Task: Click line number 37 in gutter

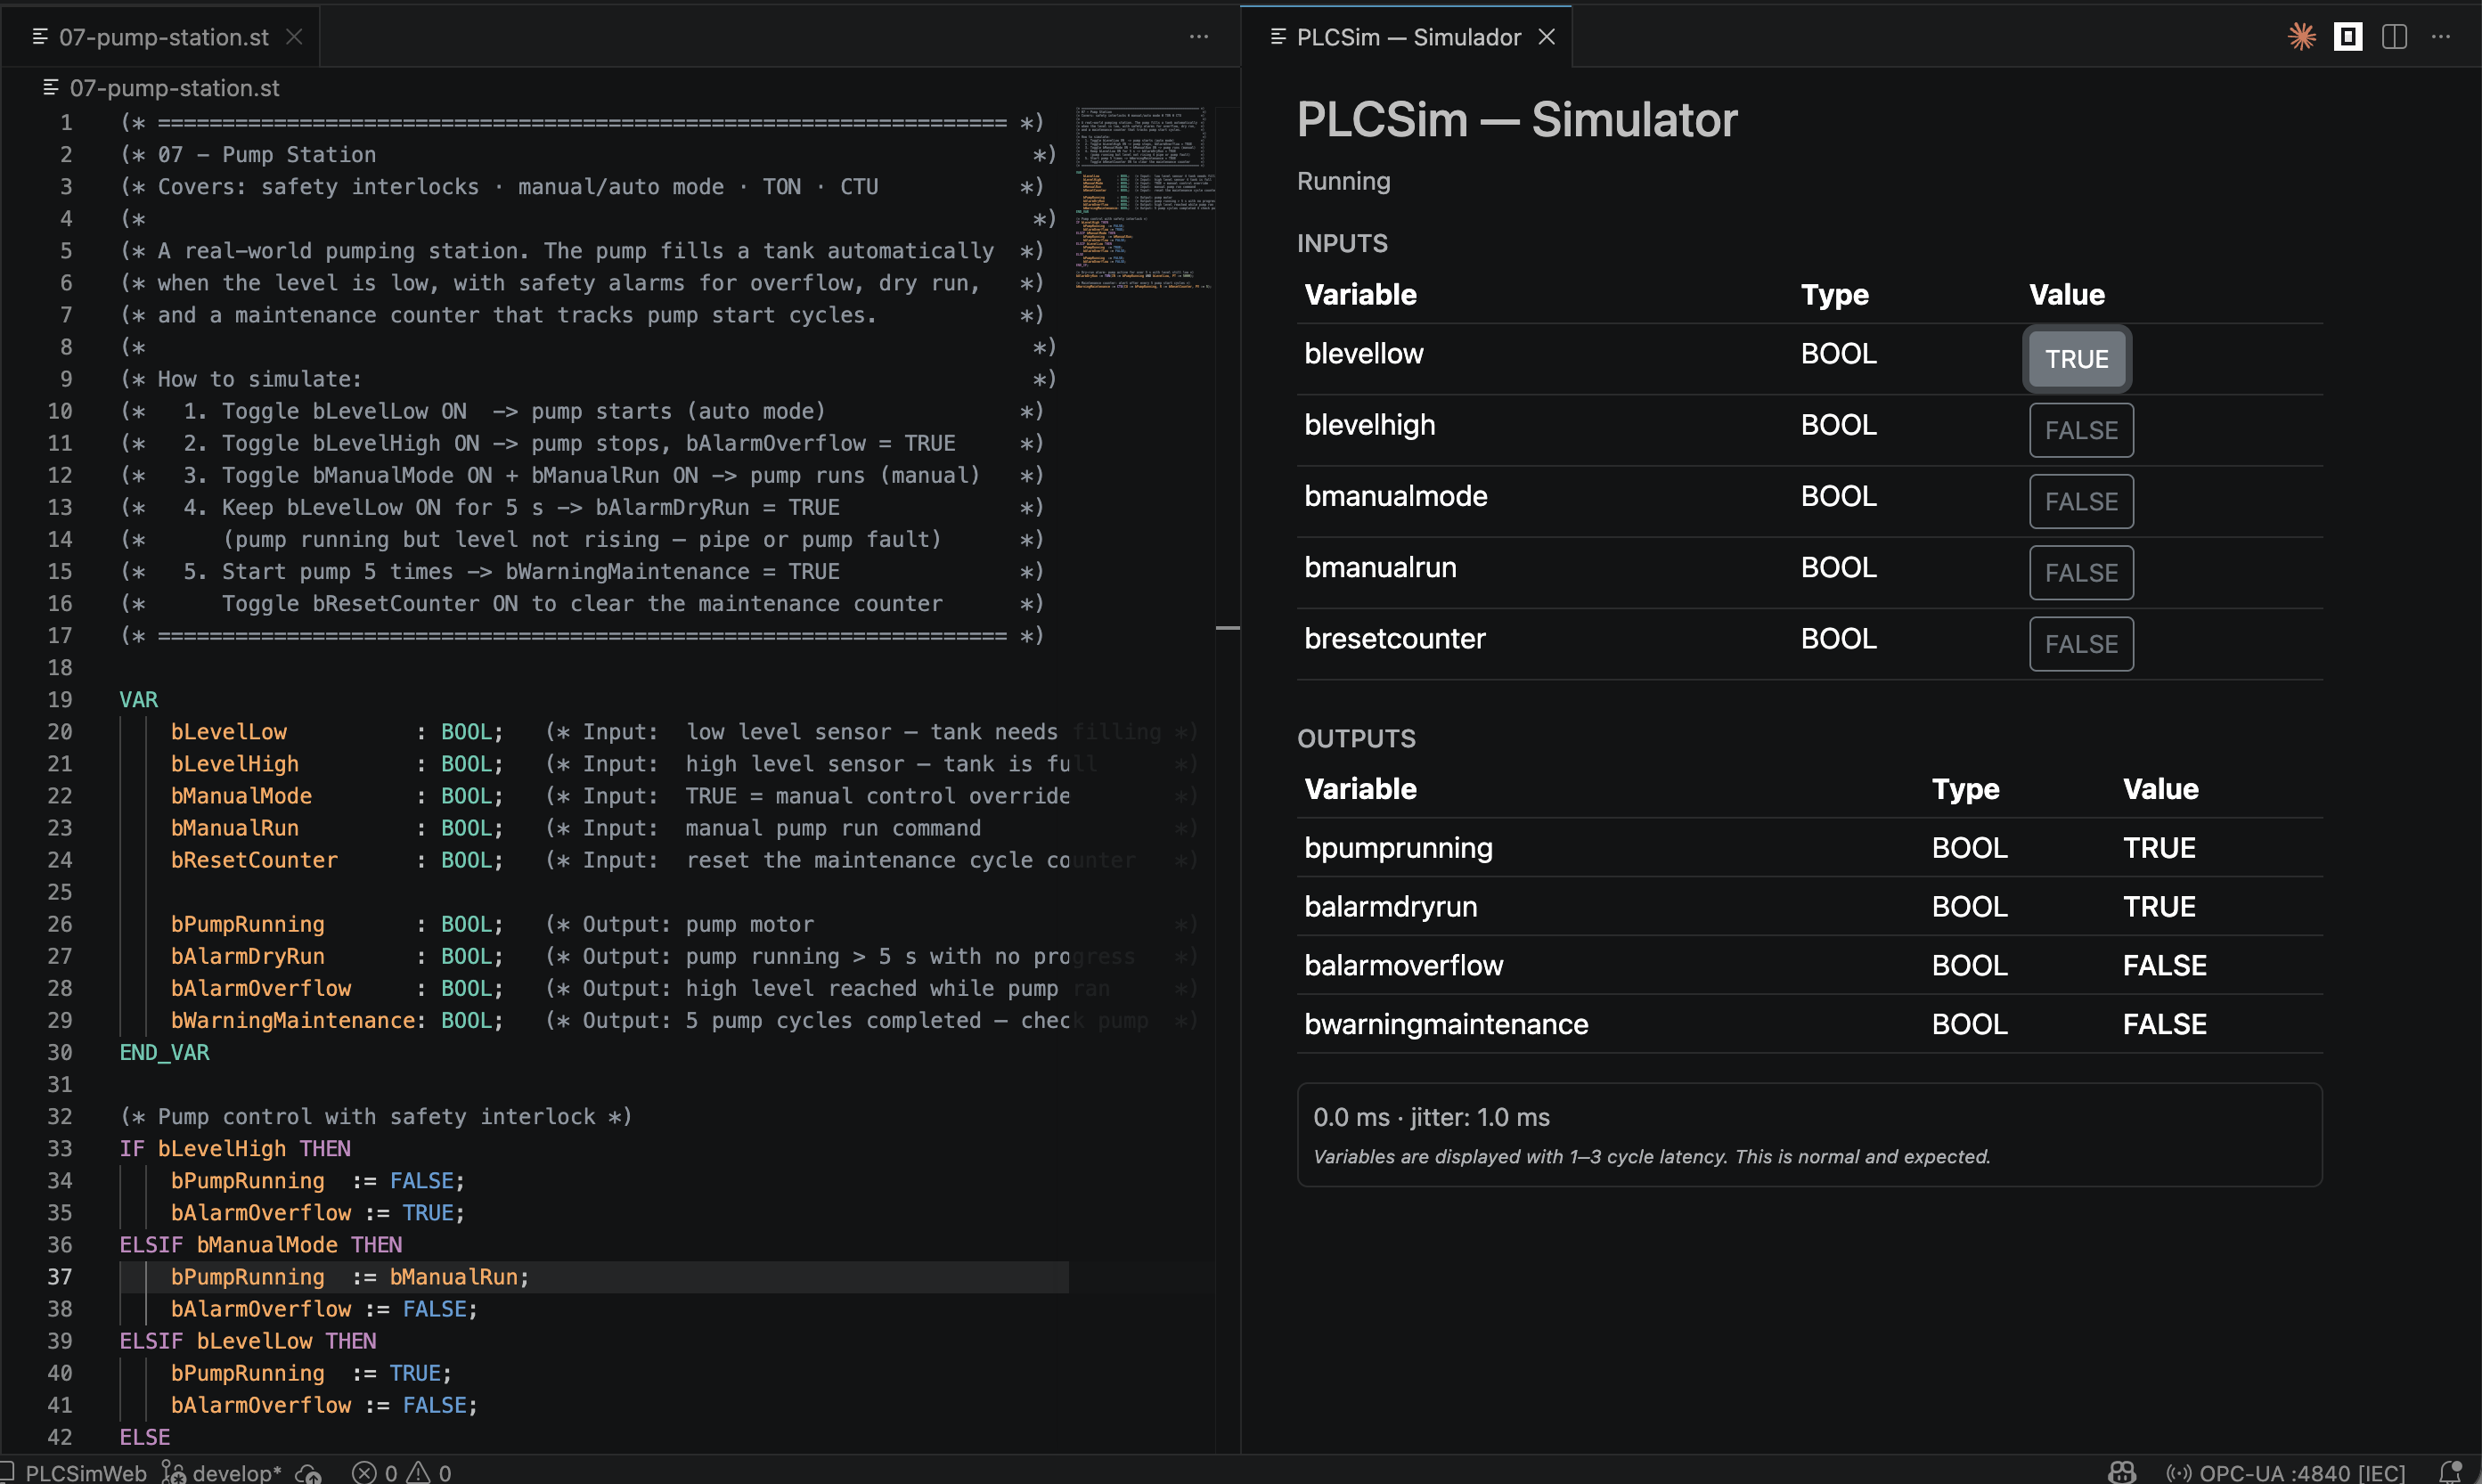Action: (x=59, y=1277)
